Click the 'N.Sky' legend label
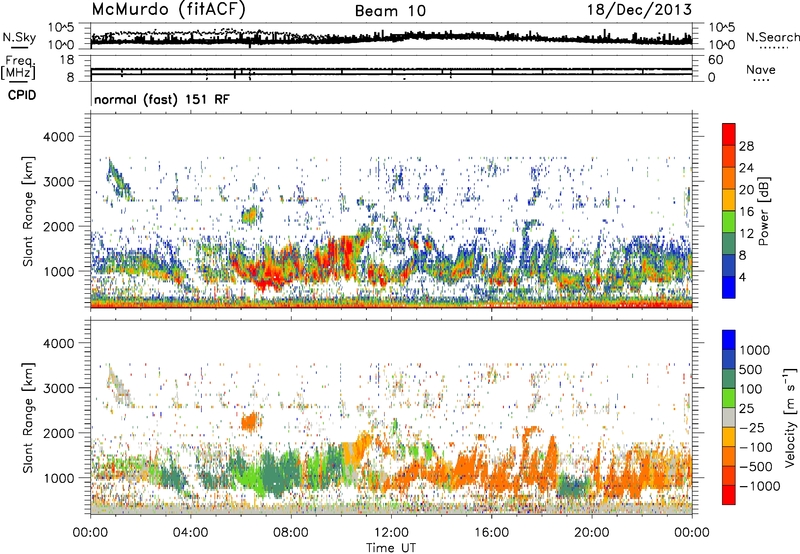Image resolution: width=800 pixels, height=554 pixels. click(x=19, y=37)
